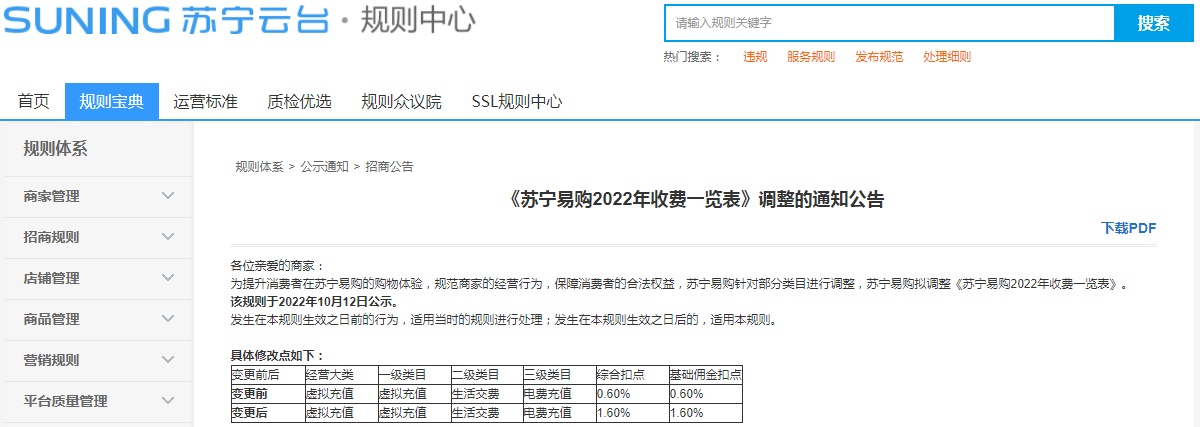This screenshot has width=1200, height=427.
Task: Go to the 首页 tab
Action: coord(33,101)
